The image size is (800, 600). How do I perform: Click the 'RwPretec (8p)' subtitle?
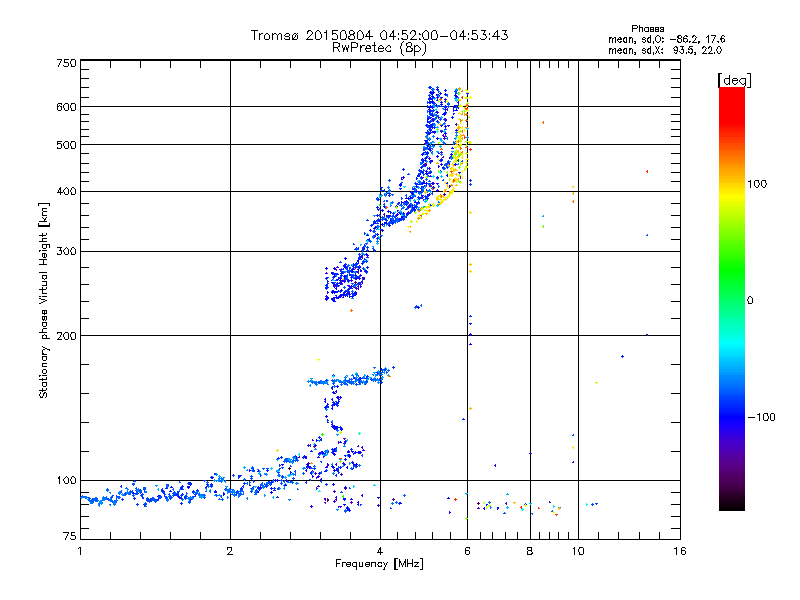pyautogui.click(x=379, y=48)
